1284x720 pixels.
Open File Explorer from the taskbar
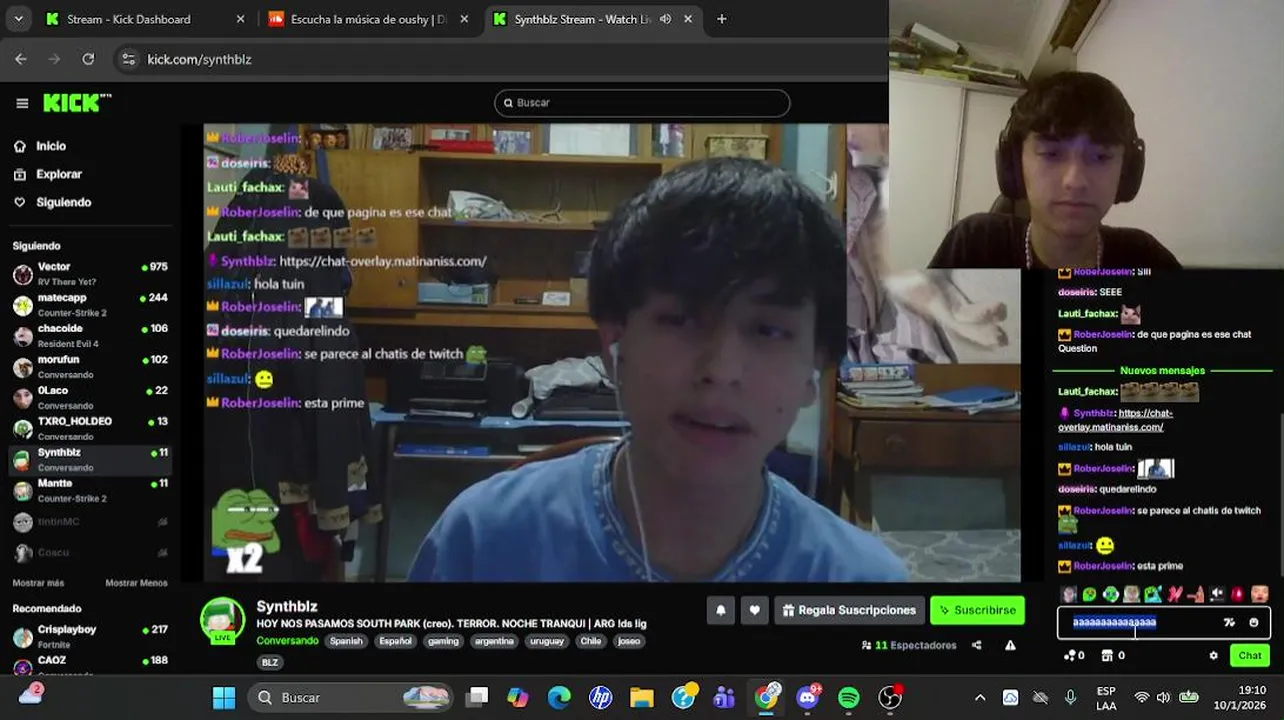(641, 697)
